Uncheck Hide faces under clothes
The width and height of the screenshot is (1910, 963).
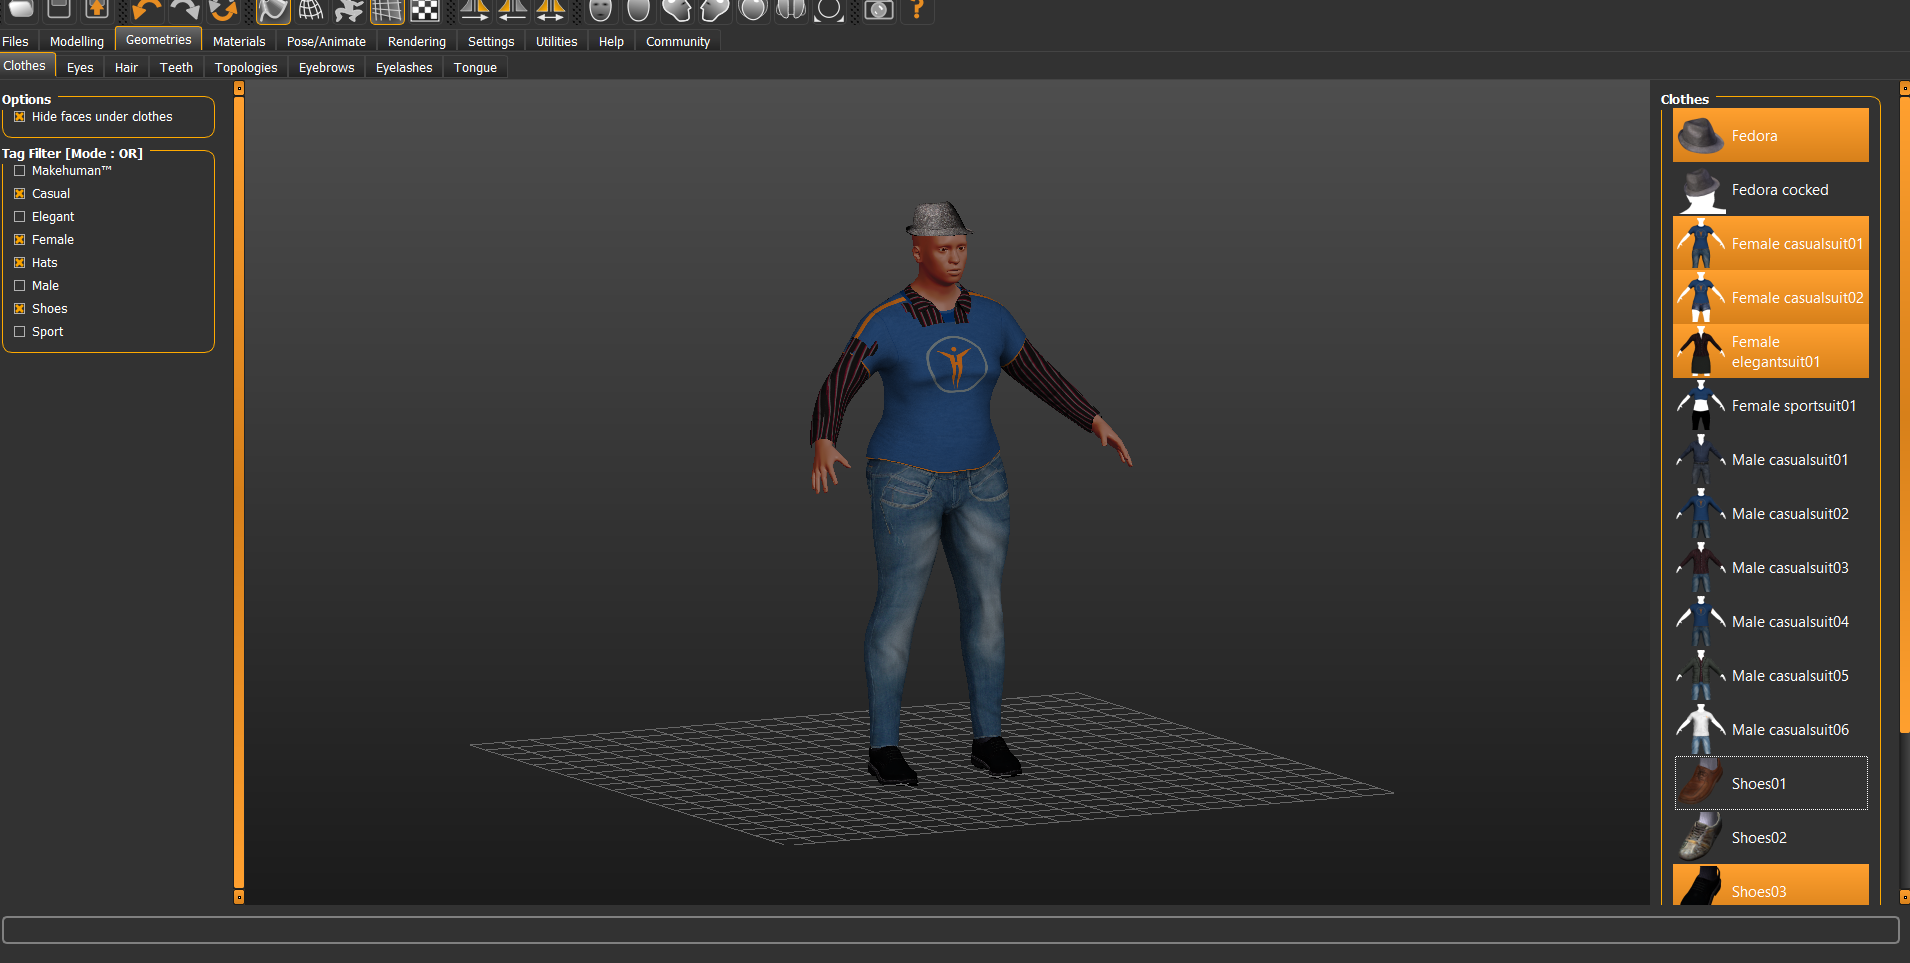19,117
